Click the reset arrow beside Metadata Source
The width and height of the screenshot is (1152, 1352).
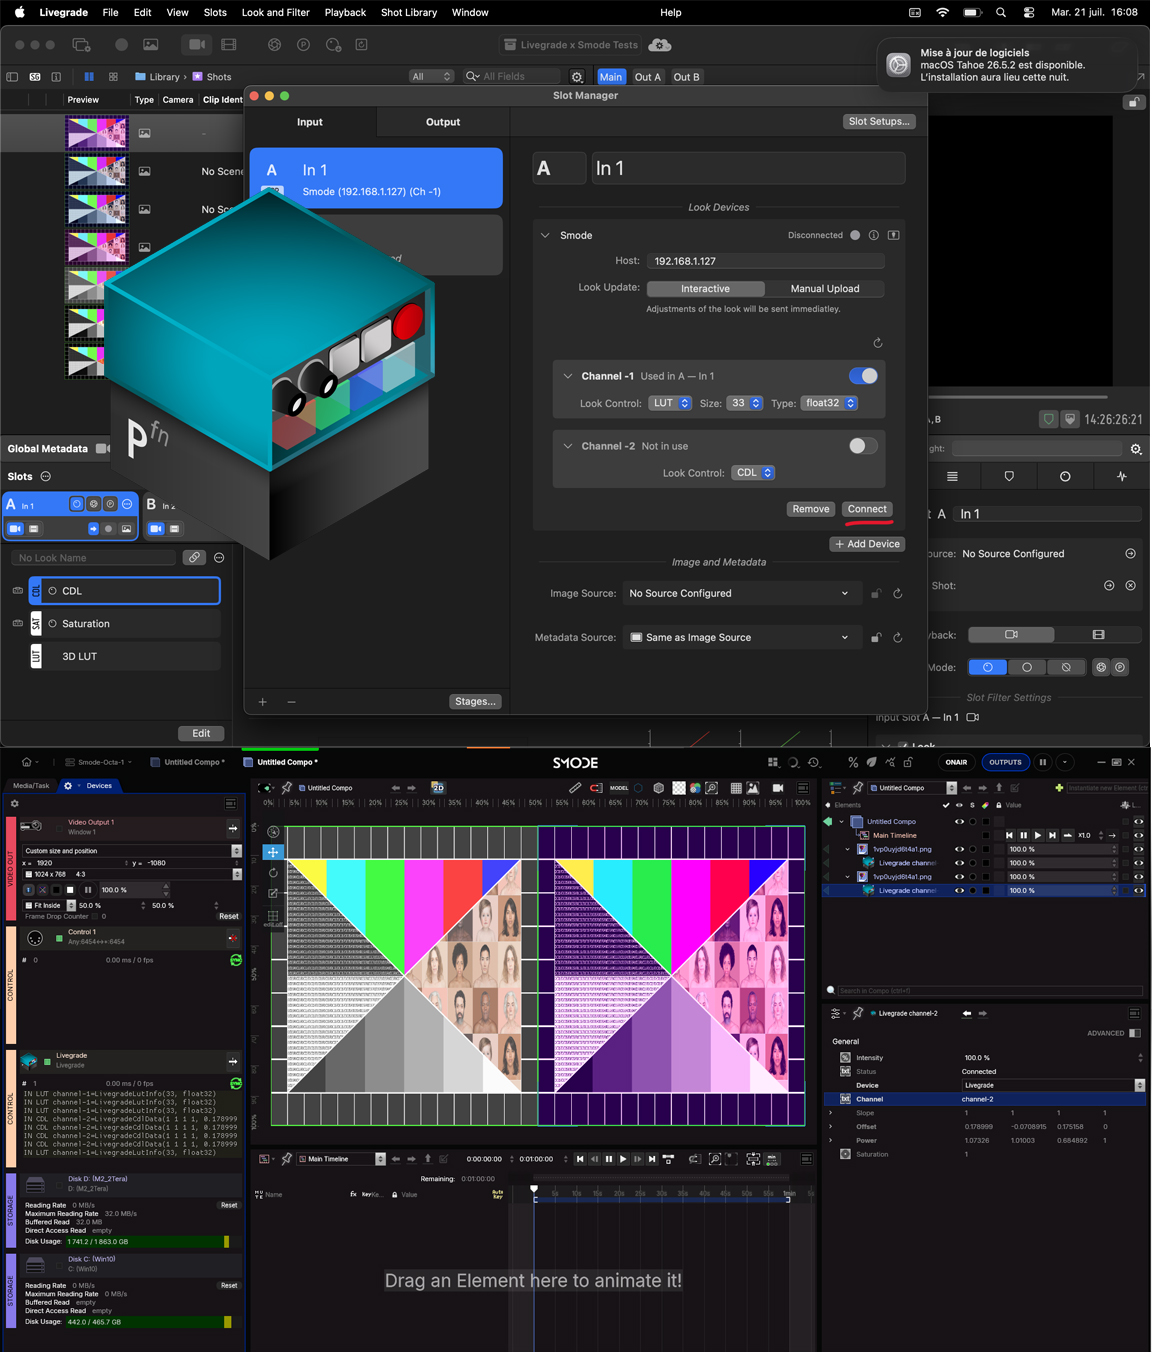click(x=898, y=638)
